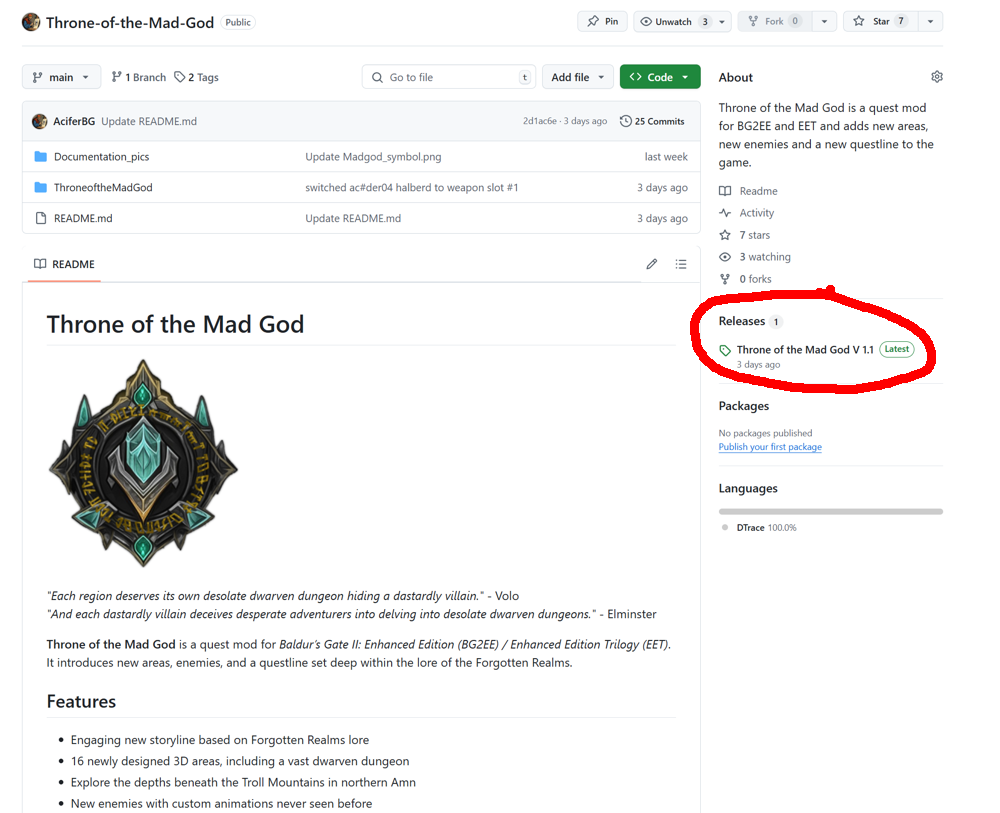The image size is (1000, 813).
Task: View the 25 Commits history
Action: click(x=652, y=121)
